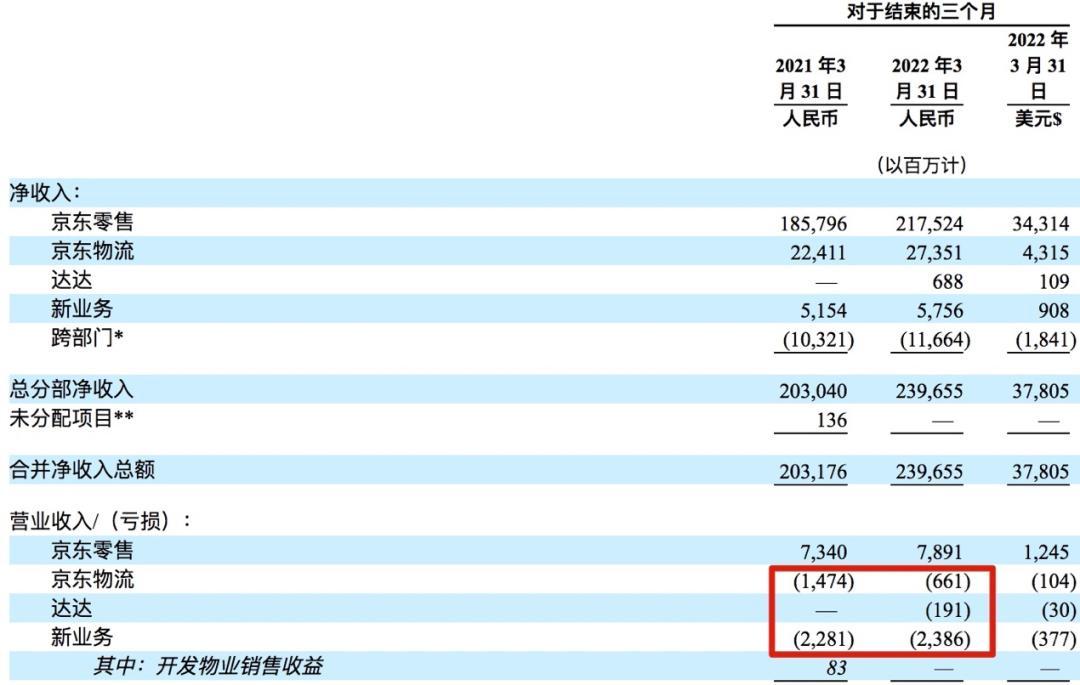This screenshot has width=1080, height=685.
Task: Select the value 136
Action: click(831, 420)
